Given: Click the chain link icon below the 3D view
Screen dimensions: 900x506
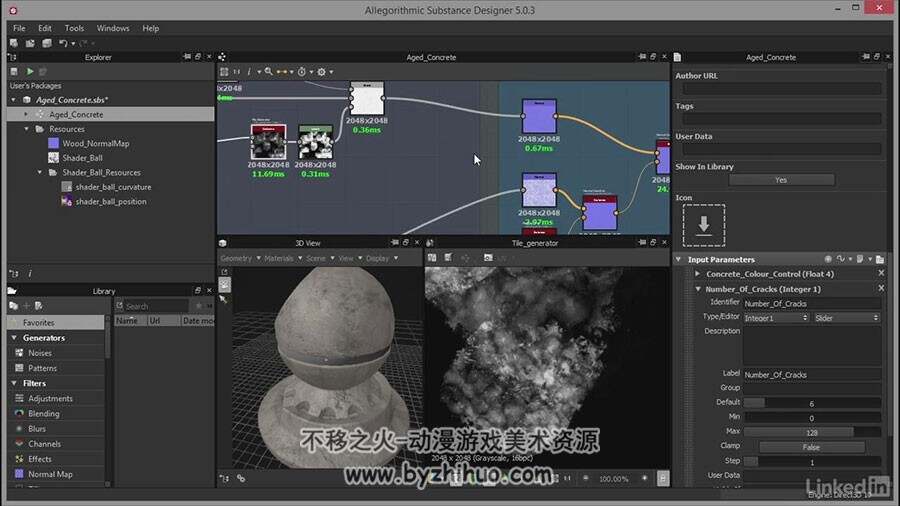Looking at the screenshot, I should [241, 478].
